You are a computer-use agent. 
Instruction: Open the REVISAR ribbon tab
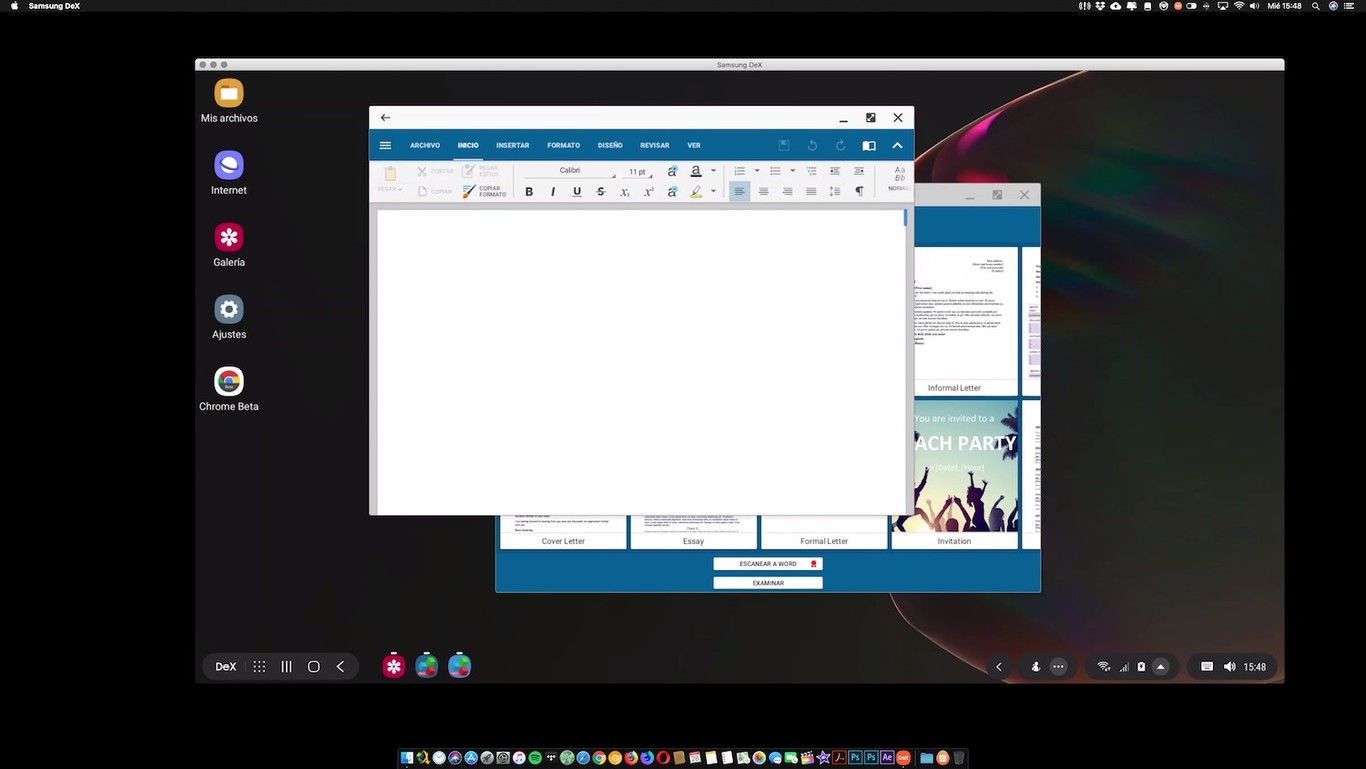click(x=655, y=145)
